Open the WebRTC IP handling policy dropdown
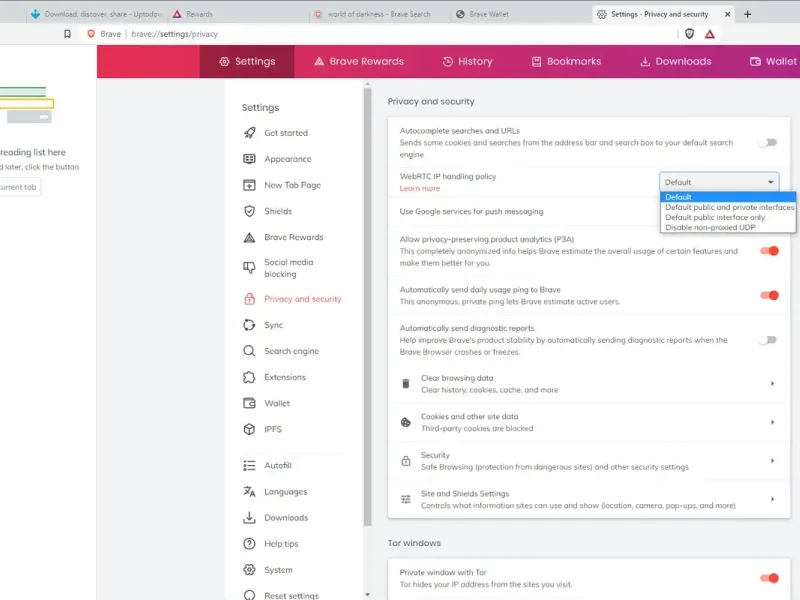 click(719, 182)
